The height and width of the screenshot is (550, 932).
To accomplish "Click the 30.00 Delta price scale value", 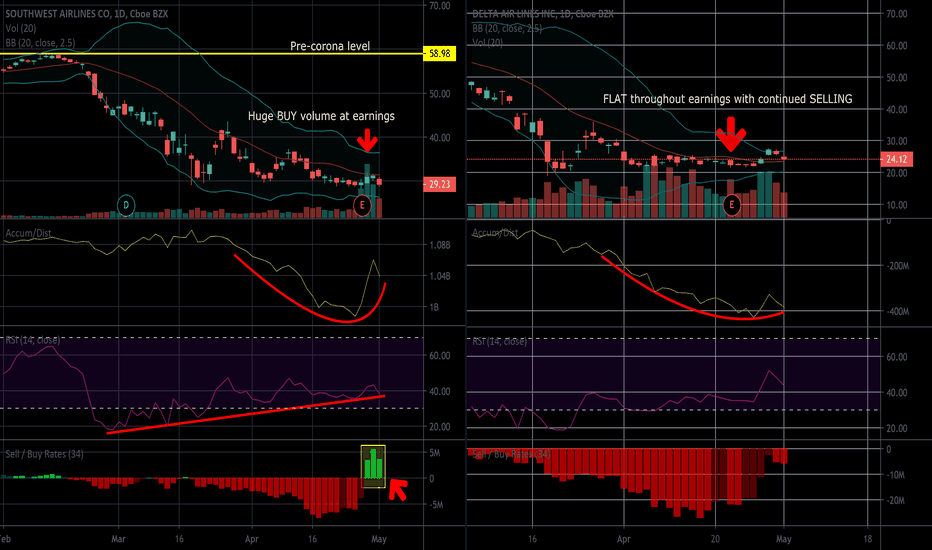I will coord(896,142).
